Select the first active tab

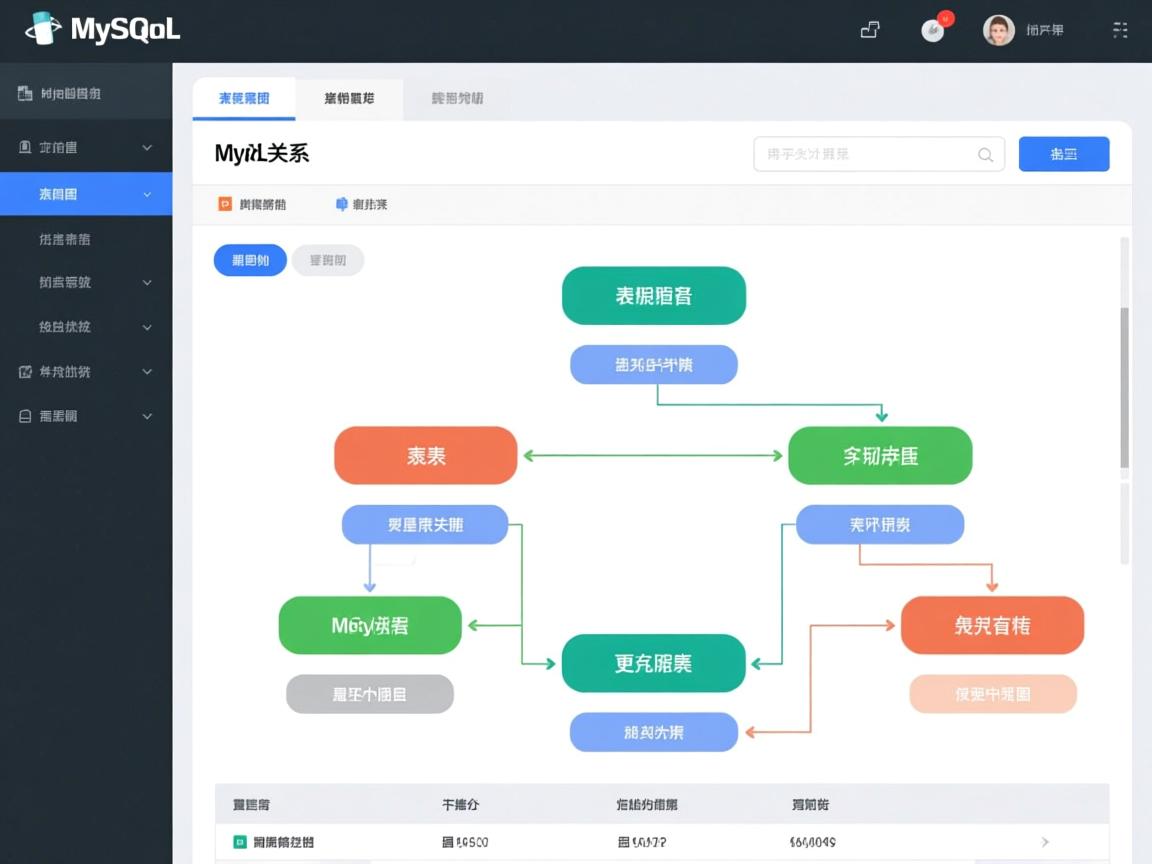(x=243, y=98)
